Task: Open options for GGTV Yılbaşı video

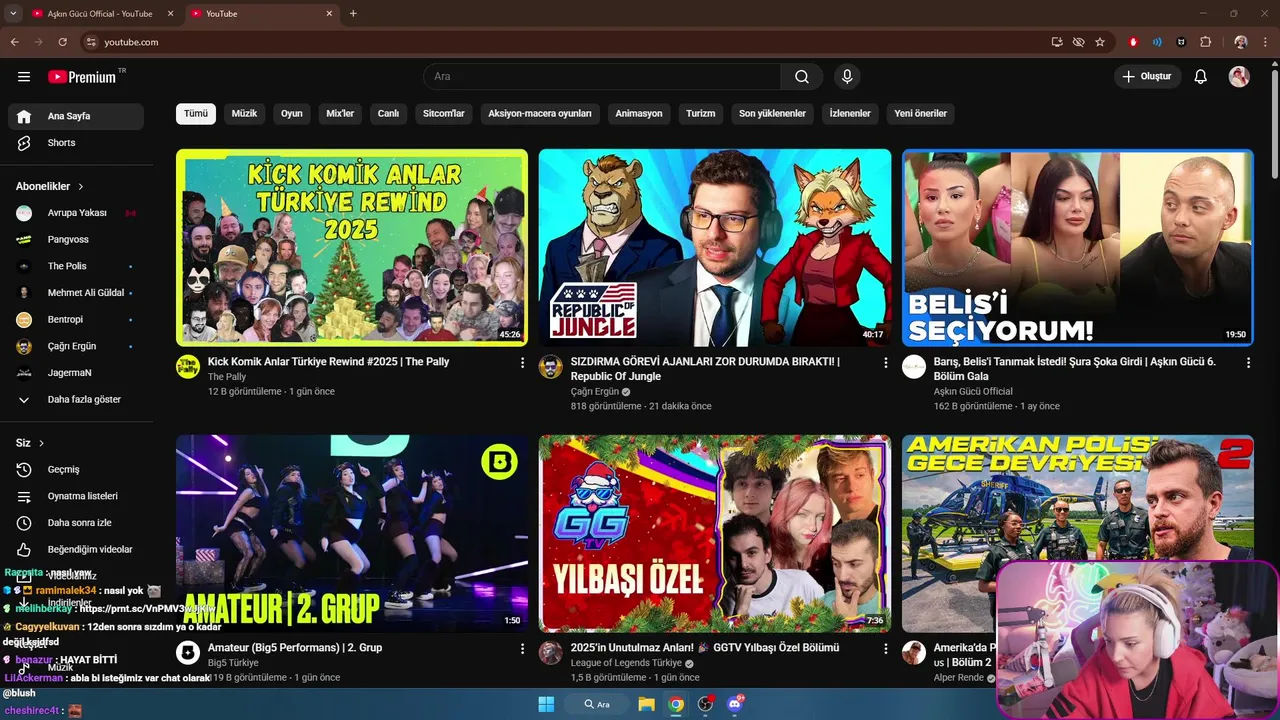Action: pos(885,649)
